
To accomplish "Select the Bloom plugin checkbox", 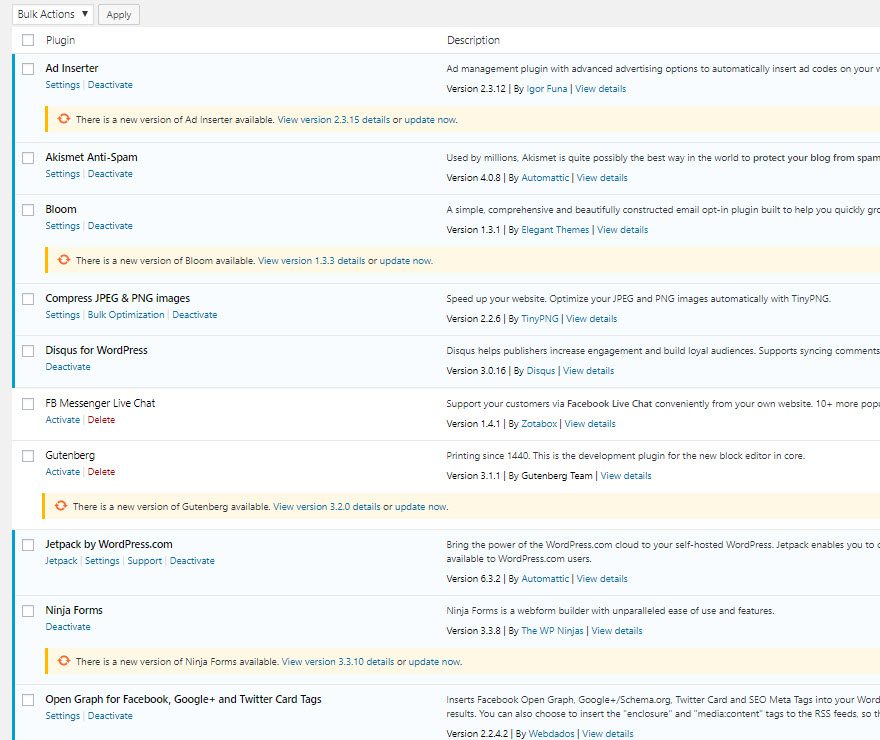I will pyautogui.click(x=28, y=210).
